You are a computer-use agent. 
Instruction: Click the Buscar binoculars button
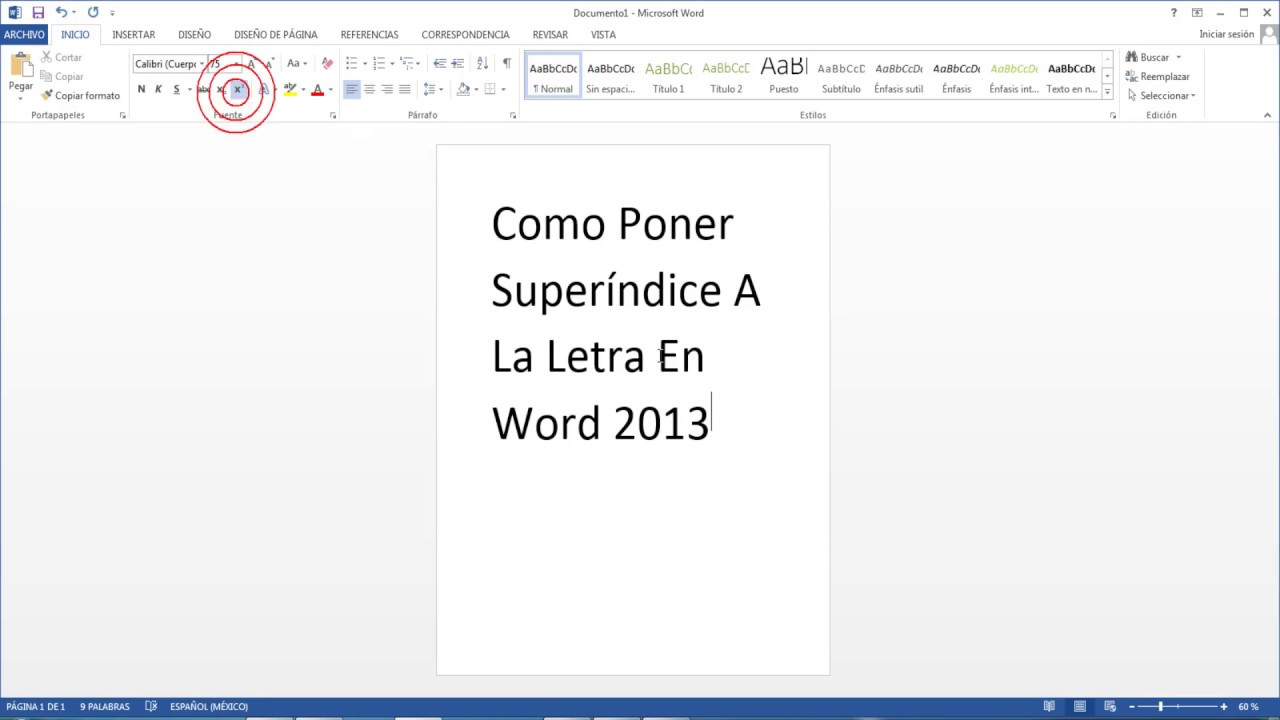(x=1149, y=58)
